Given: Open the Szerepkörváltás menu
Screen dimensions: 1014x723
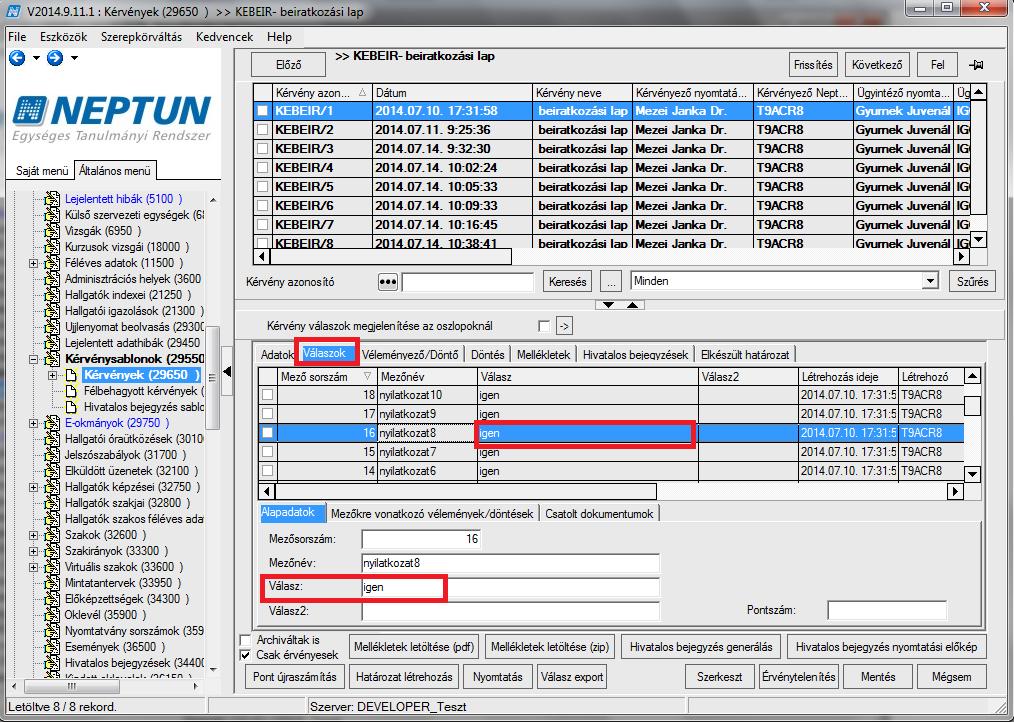Looking at the screenshot, I should coord(142,37).
